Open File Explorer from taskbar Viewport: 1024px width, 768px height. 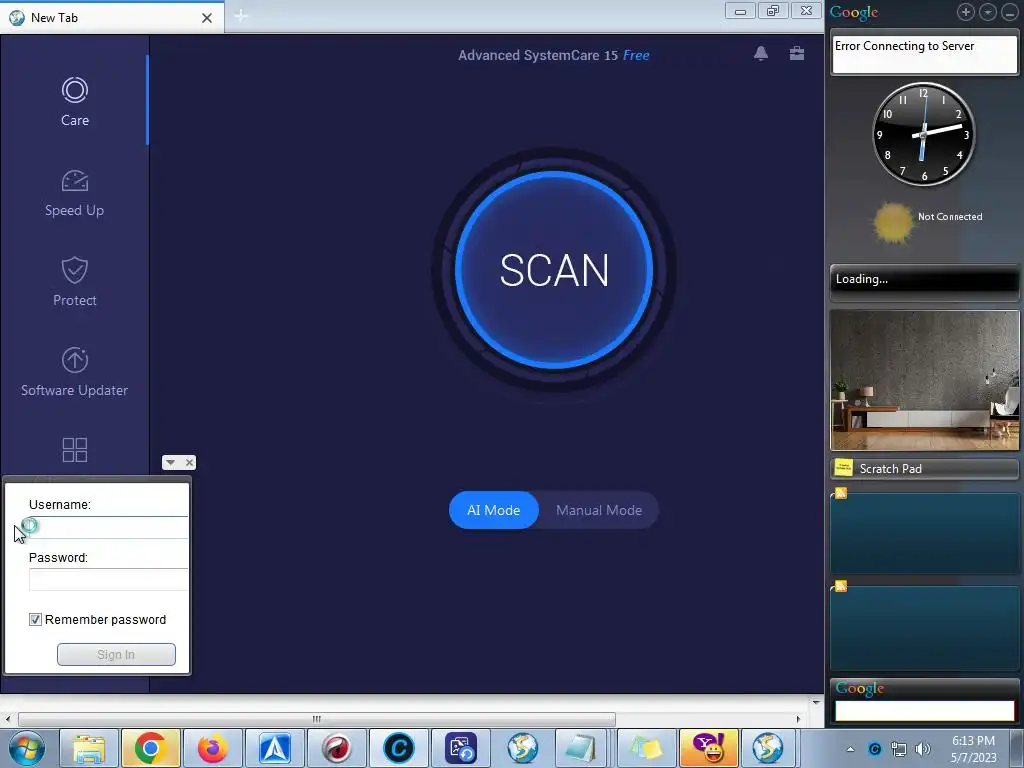click(89, 748)
